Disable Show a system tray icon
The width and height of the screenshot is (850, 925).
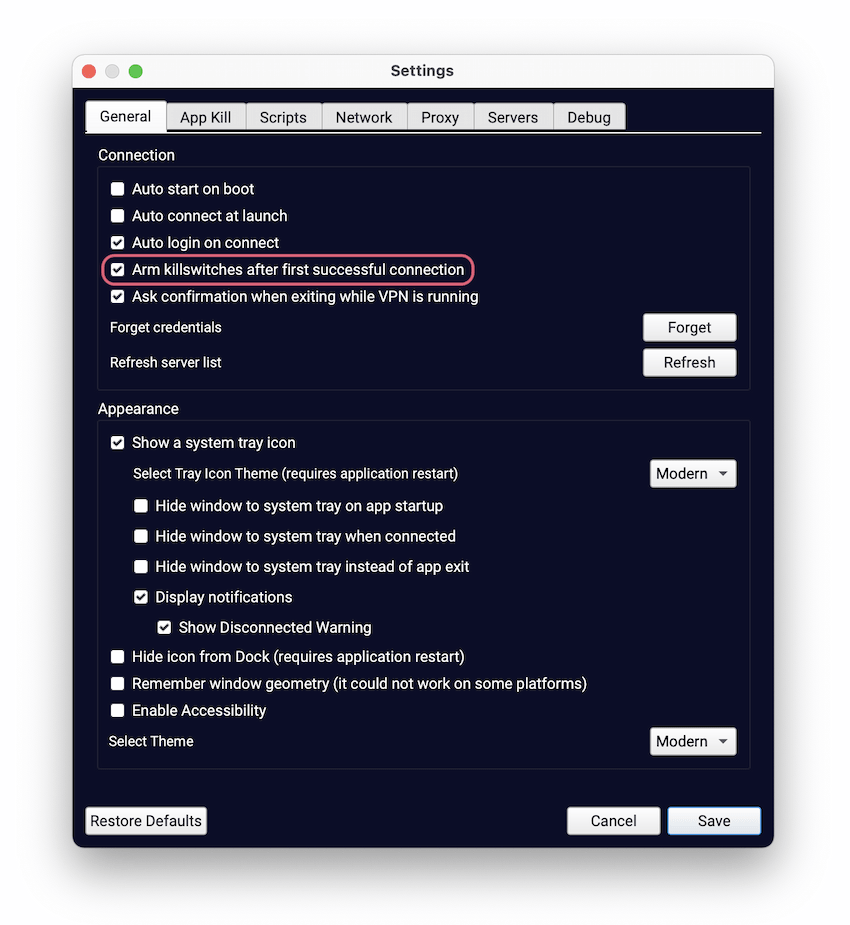117,442
